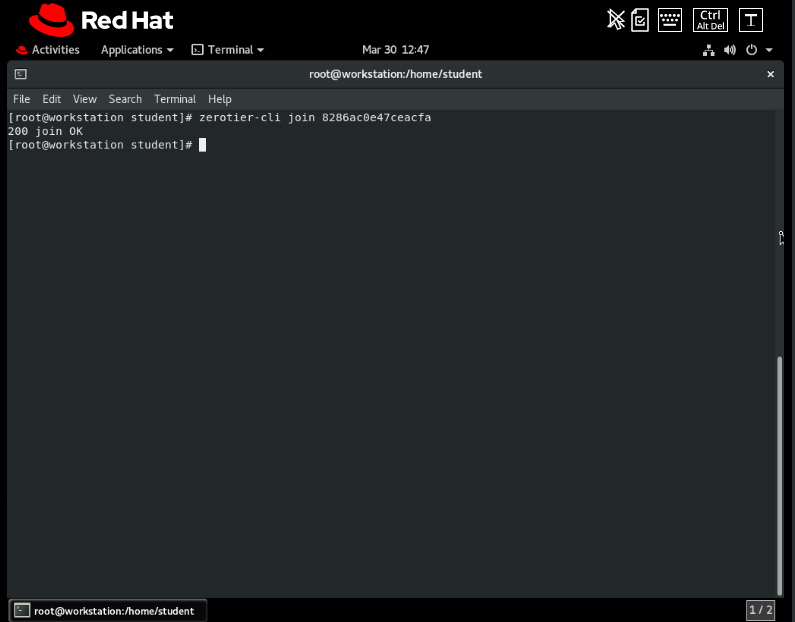
Task: Expand the system menu arrow
Action: pos(769,50)
